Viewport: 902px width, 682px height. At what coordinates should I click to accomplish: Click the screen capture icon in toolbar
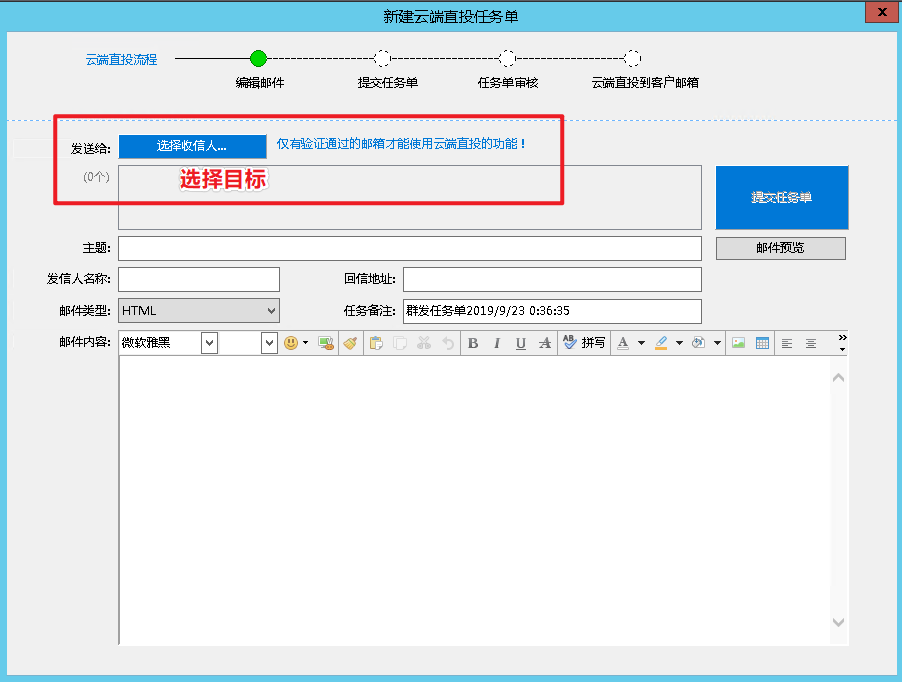(x=326, y=343)
